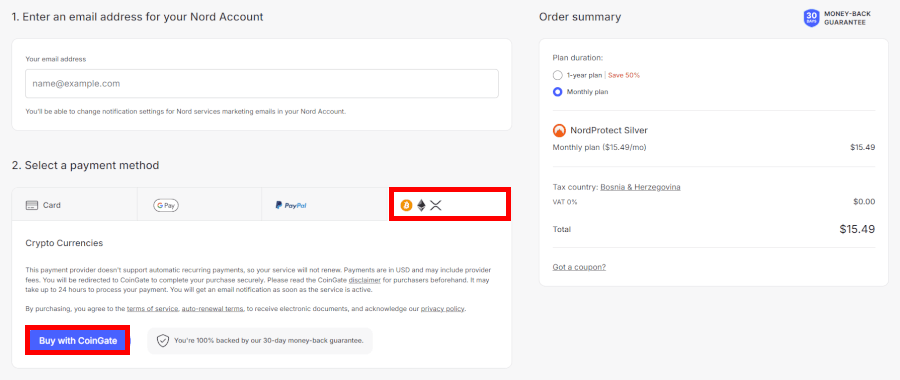This screenshot has height=380, width=900.
Task: Click the XRP cross icon
Action: (x=436, y=205)
